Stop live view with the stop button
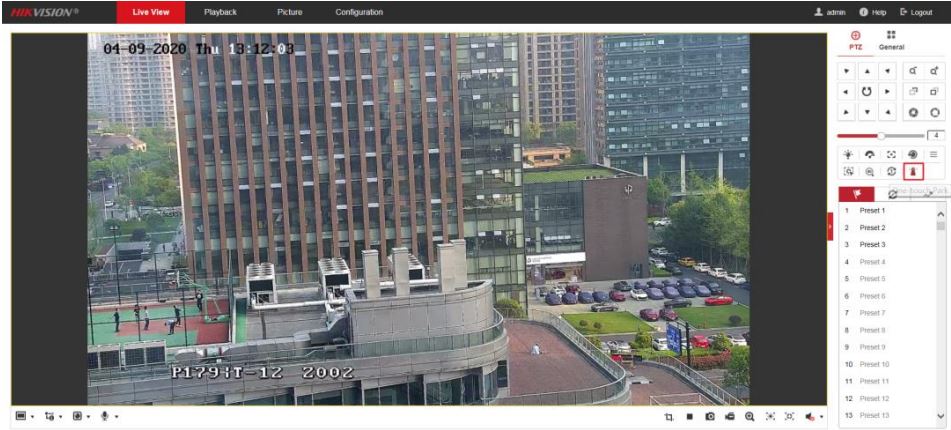951x430 pixels. pyautogui.click(x=690, y=417)
